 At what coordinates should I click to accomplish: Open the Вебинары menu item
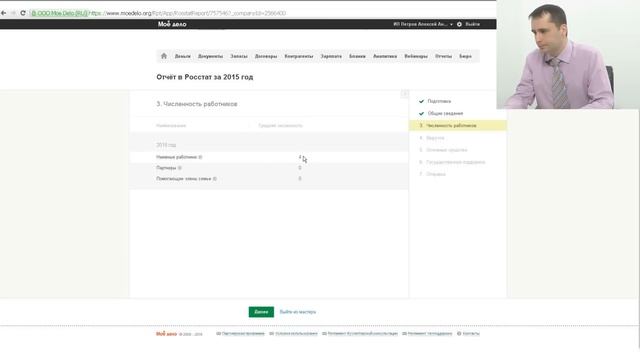[416, 56]
